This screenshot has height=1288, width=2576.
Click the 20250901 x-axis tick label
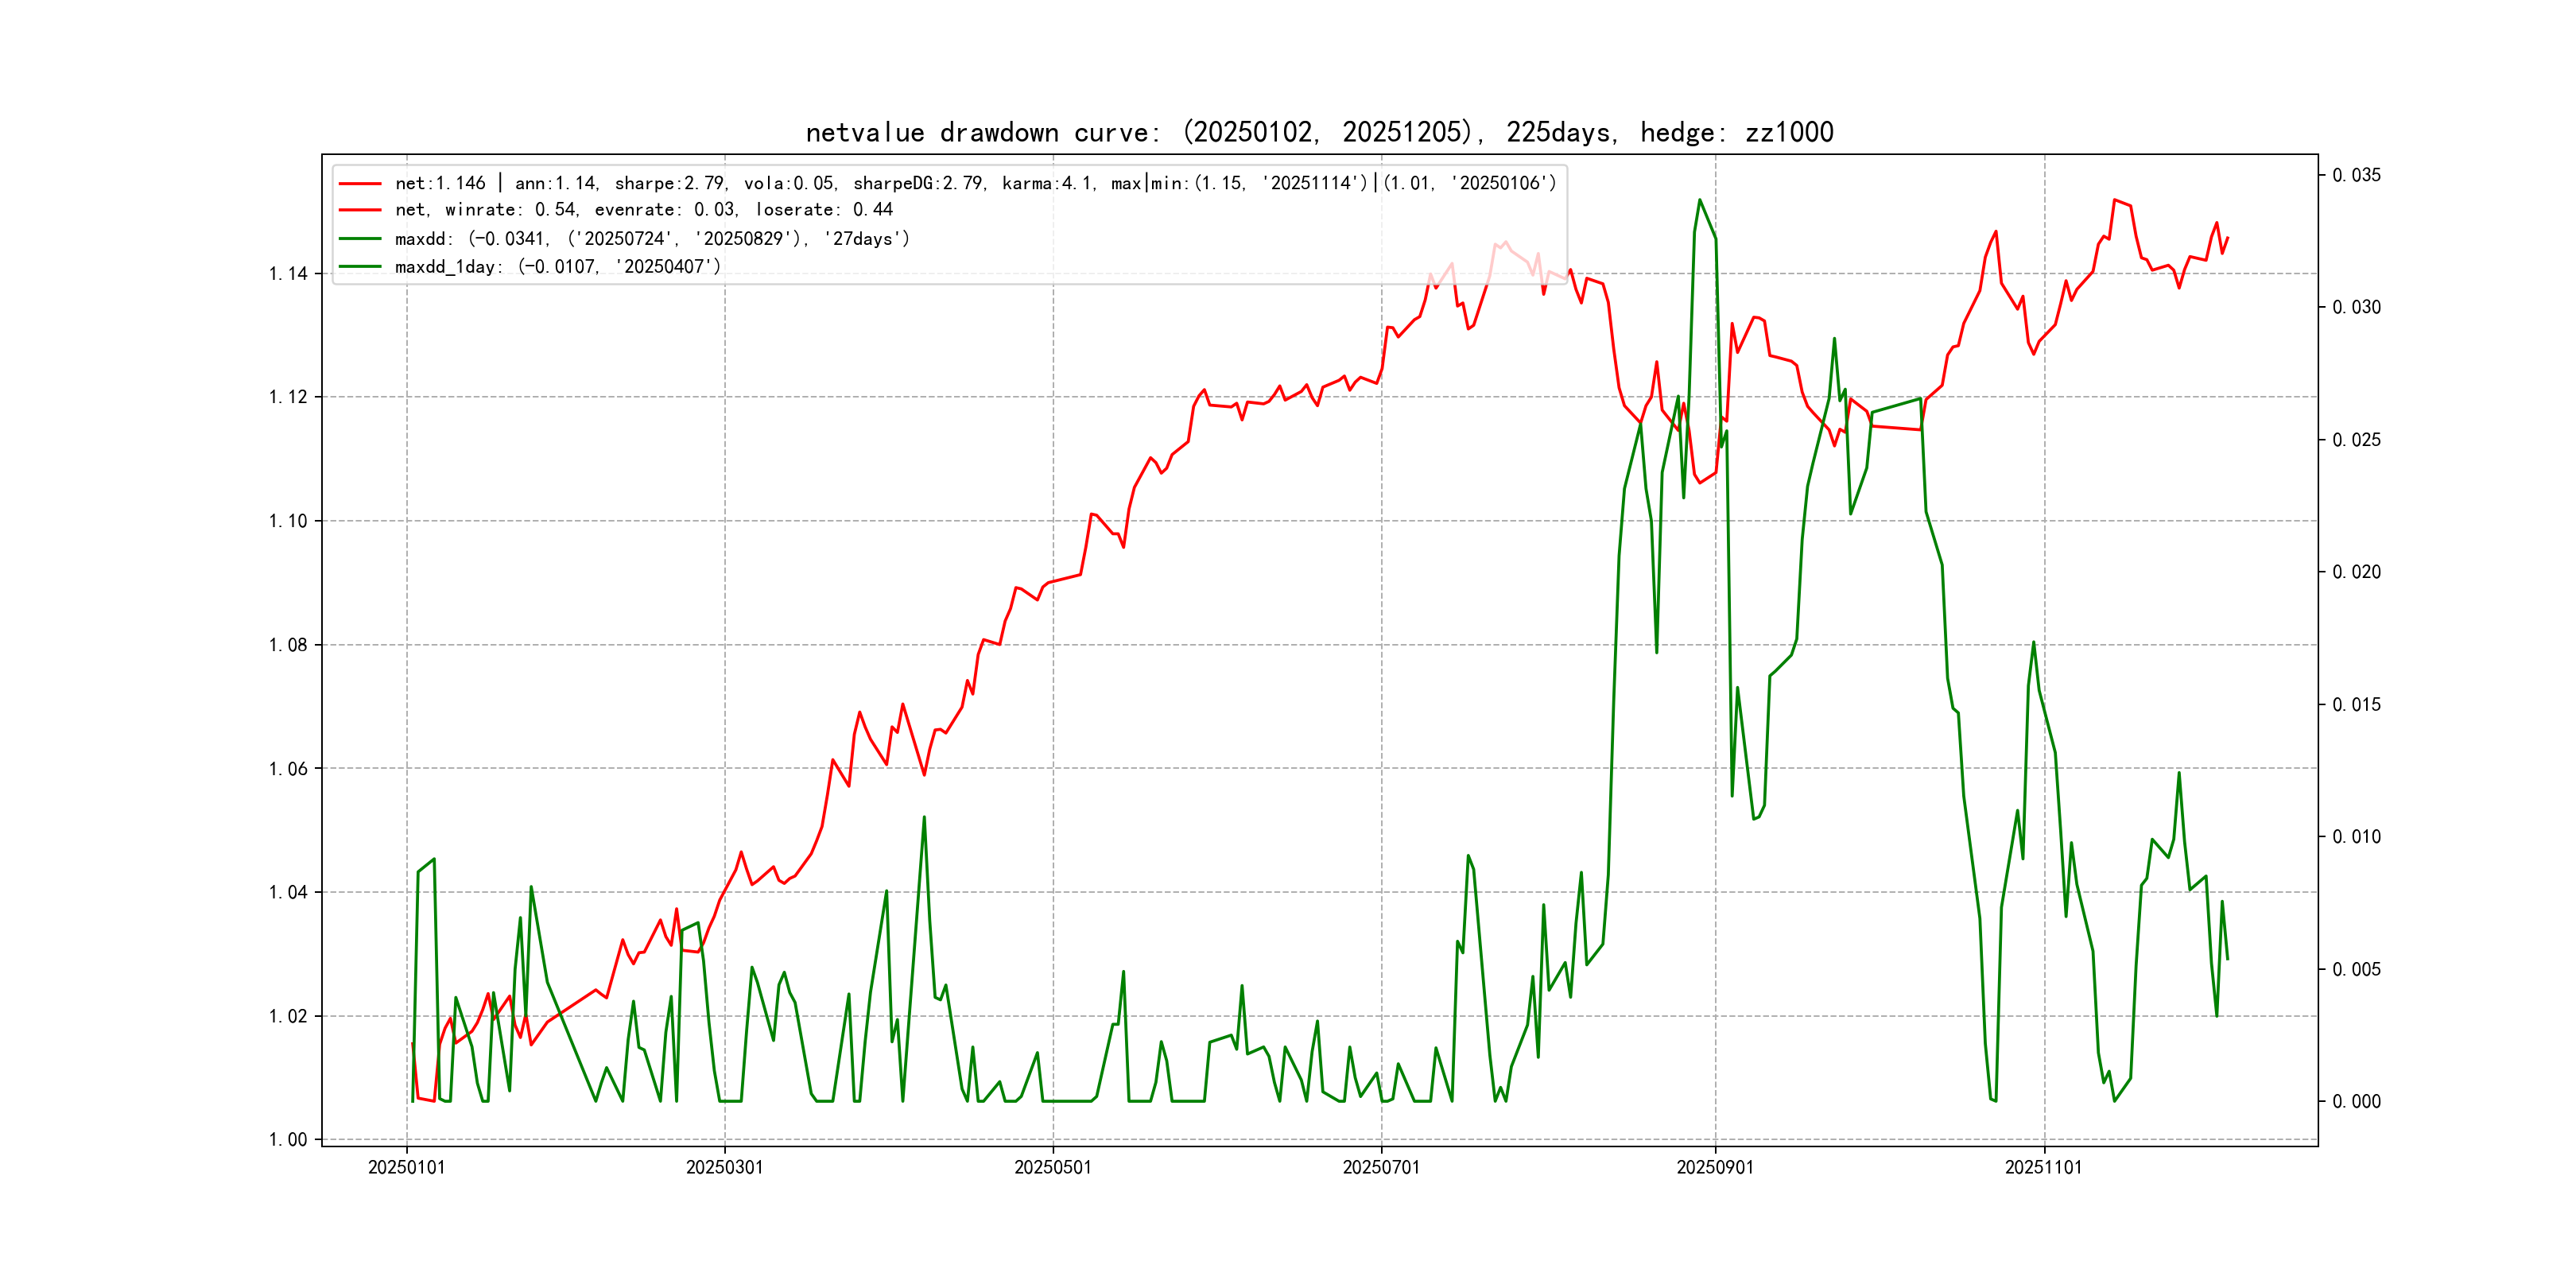click(1714, 1168)
